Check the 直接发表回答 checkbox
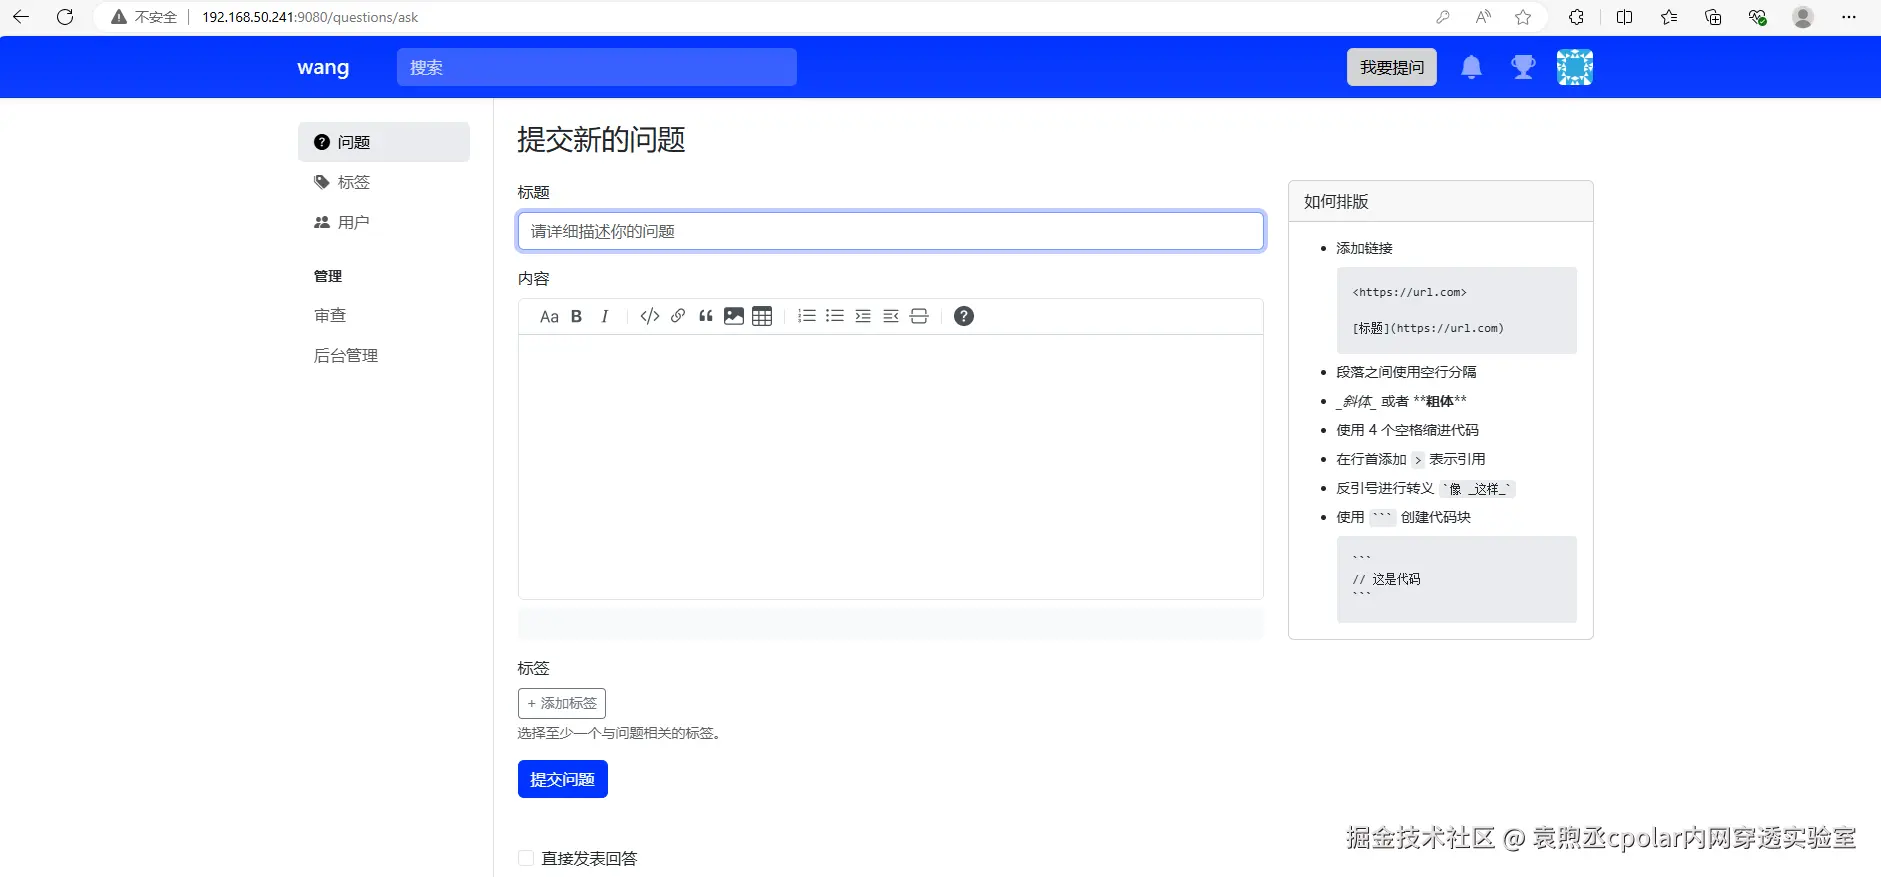Image resolution: width=1881 pixels, height=877 pixels. pyautogui.click(x=526, y=858)
